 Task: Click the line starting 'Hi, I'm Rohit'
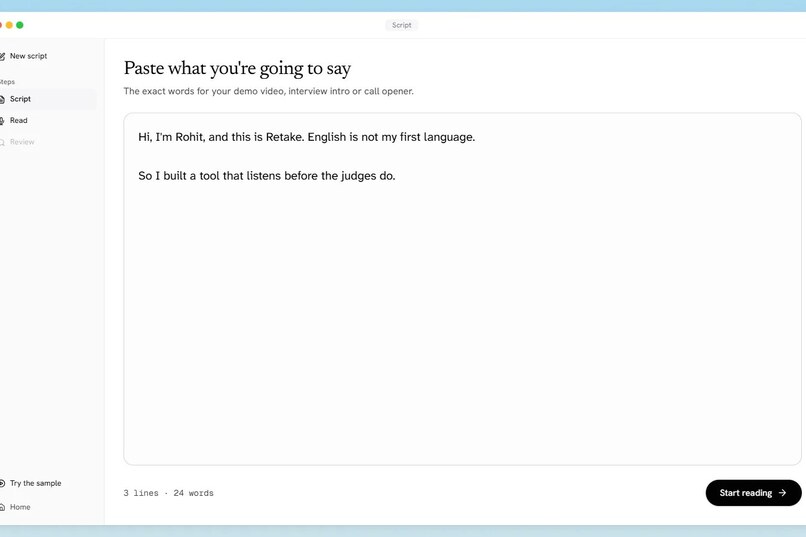(x=306, y=137)
